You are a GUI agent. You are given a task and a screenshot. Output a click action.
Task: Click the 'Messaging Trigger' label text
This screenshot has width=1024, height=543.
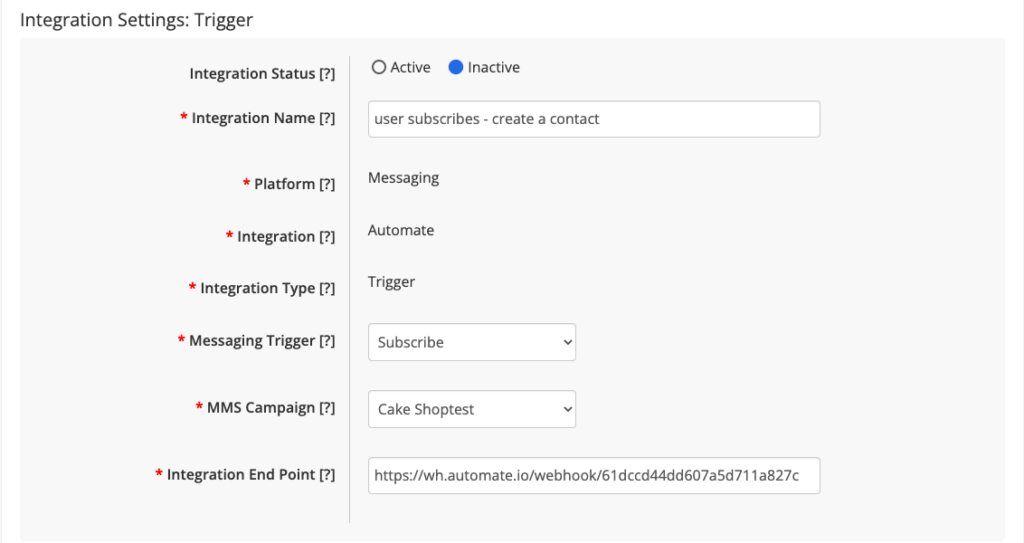pos(252,340)
